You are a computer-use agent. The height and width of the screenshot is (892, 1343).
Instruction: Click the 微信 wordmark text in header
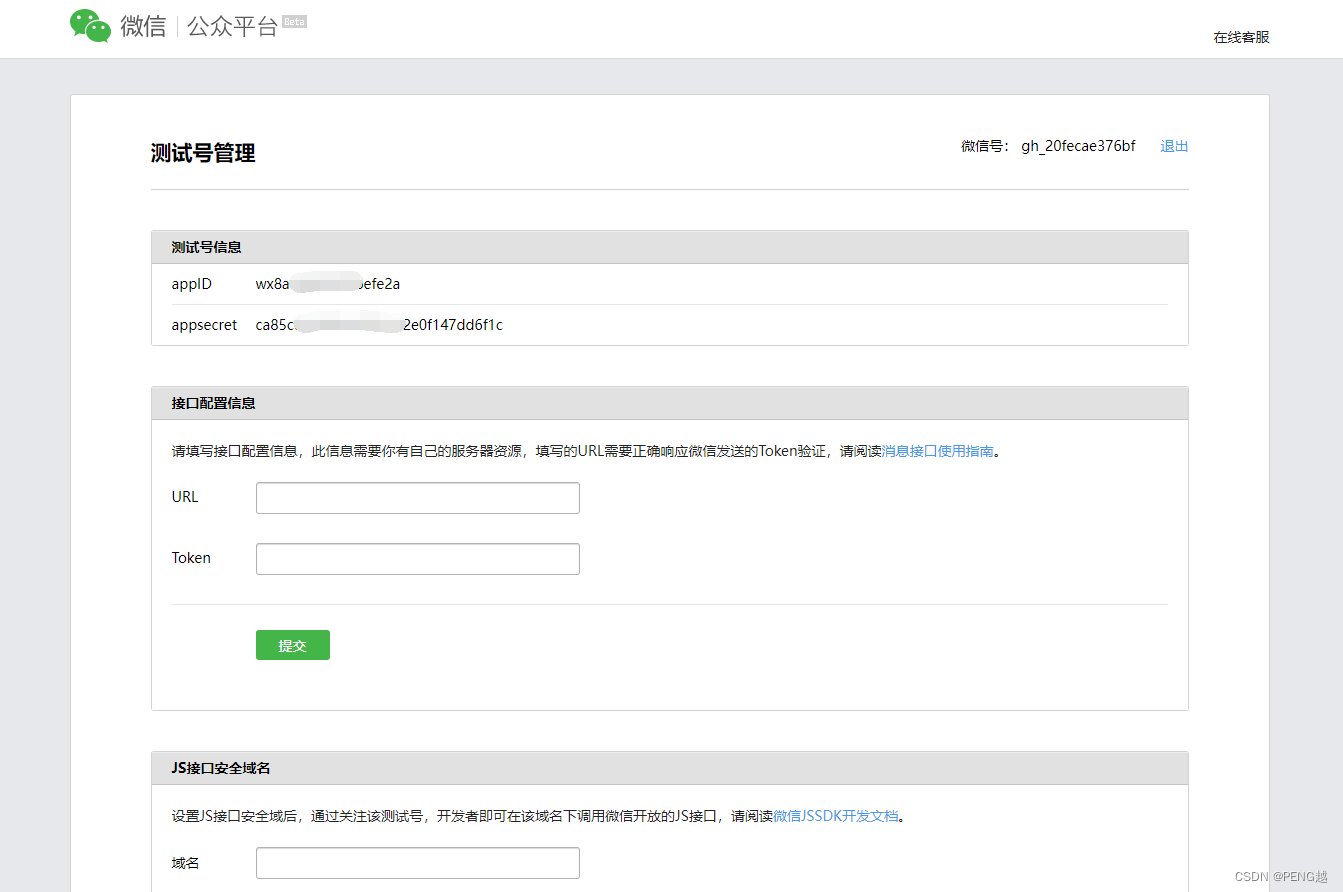click(144, 27)
